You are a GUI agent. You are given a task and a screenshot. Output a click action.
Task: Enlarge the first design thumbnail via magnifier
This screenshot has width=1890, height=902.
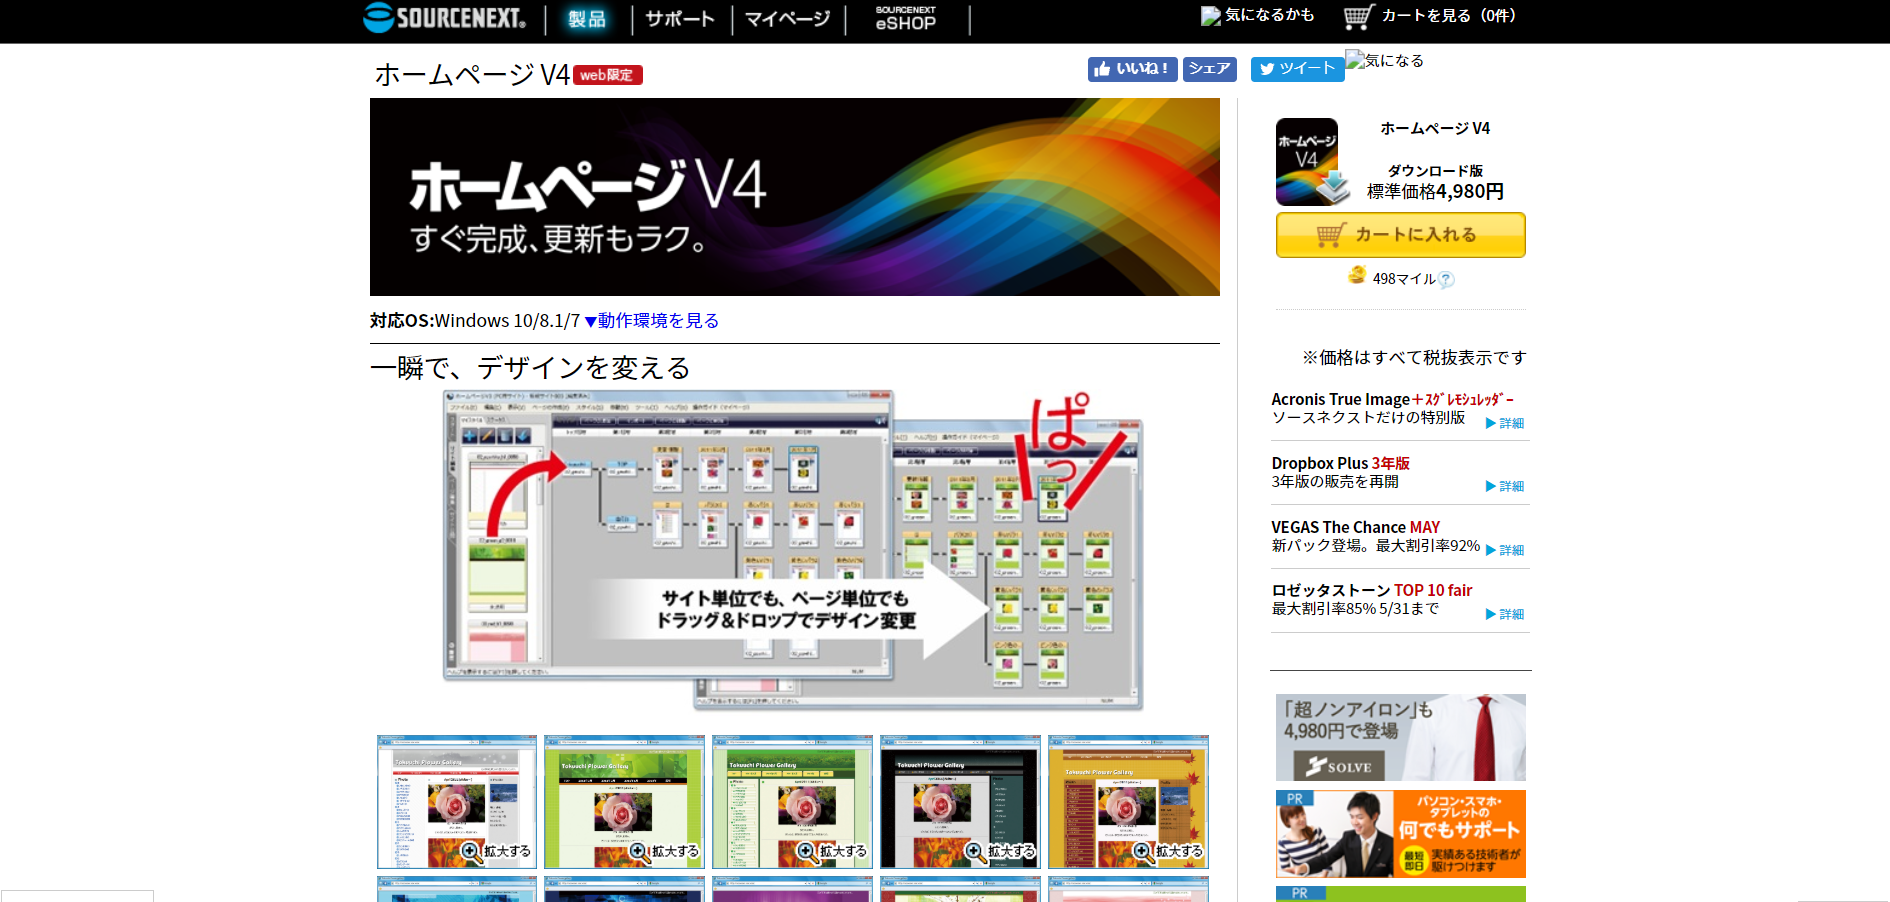pyautogui.click(x=471, y=851)
